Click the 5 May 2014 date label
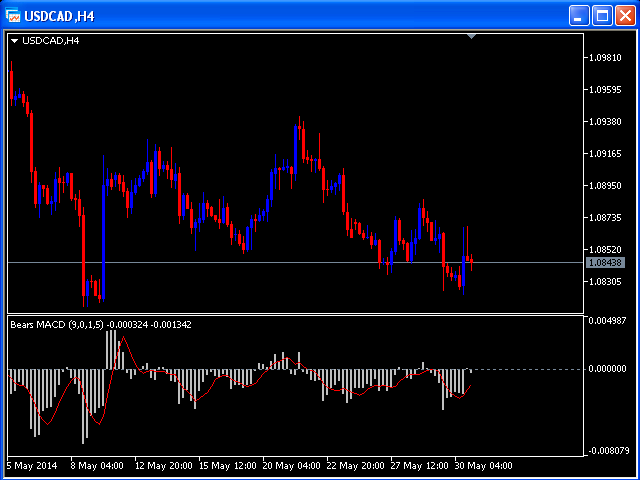640x480 pixels. click(x=32, y=466)
